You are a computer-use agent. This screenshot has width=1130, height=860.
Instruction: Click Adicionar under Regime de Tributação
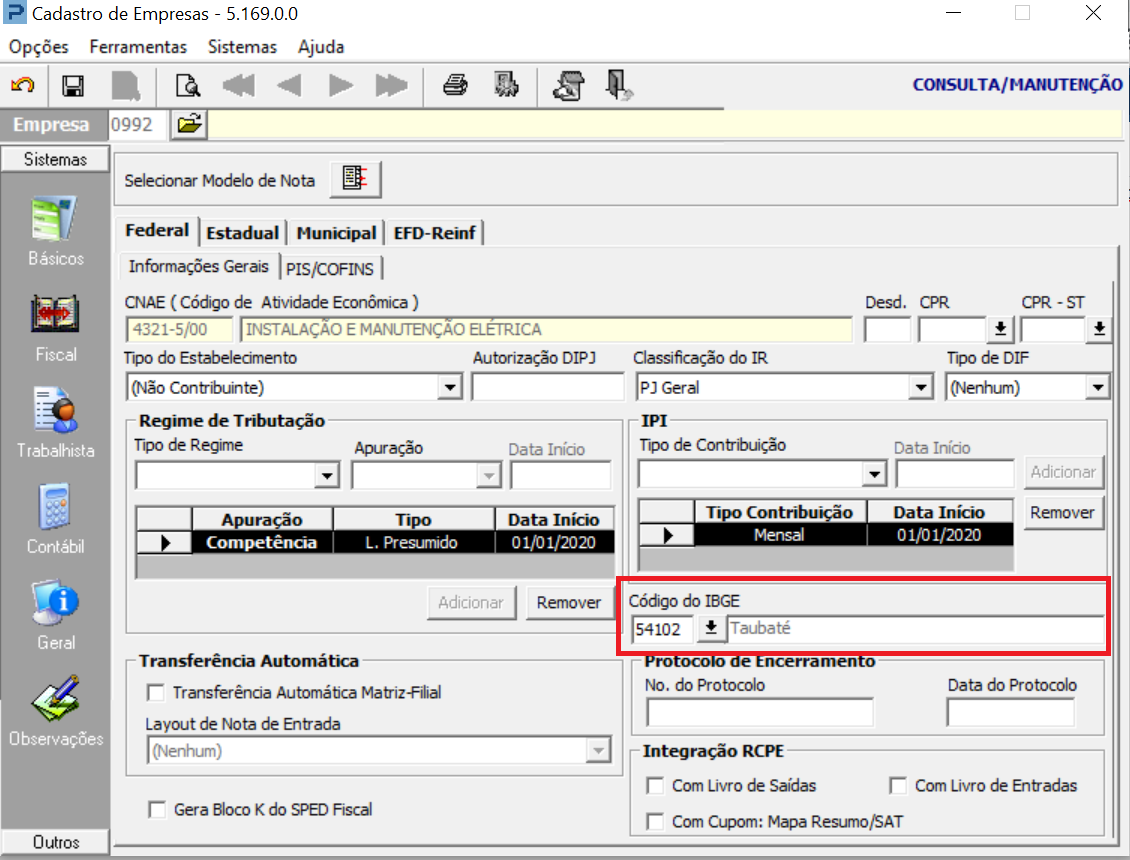point(471,603)
